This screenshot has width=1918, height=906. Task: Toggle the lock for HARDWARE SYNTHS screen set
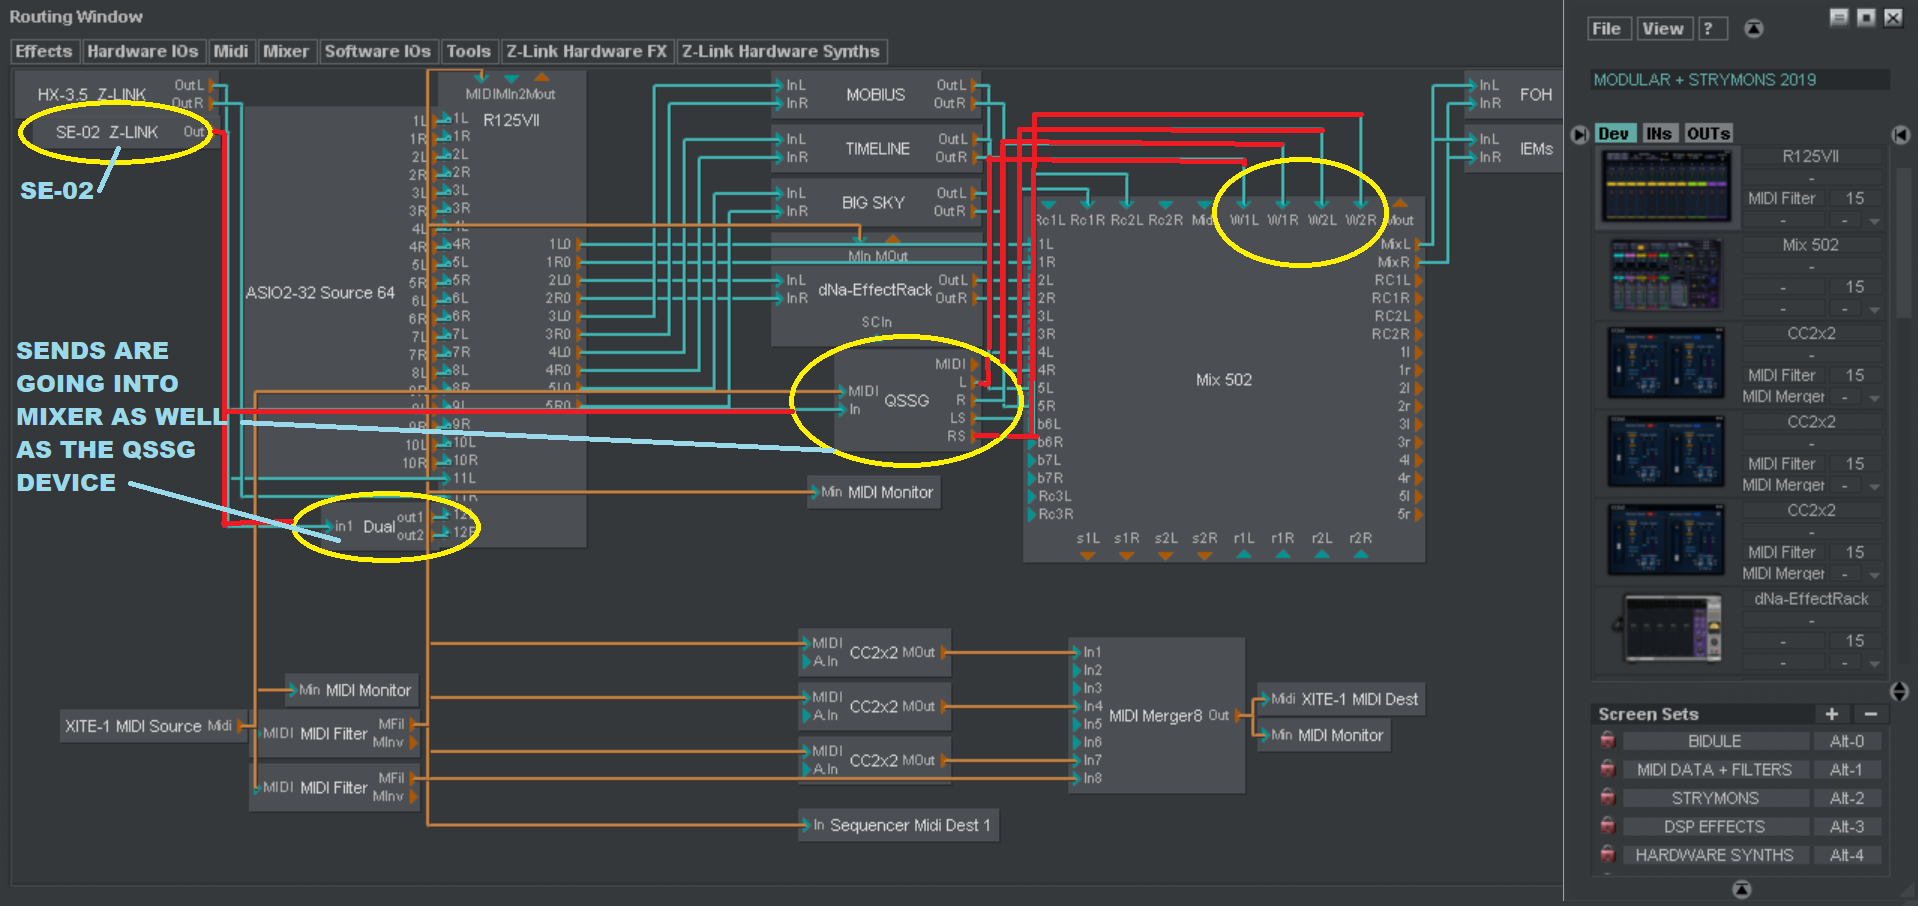pos(1607,855)
